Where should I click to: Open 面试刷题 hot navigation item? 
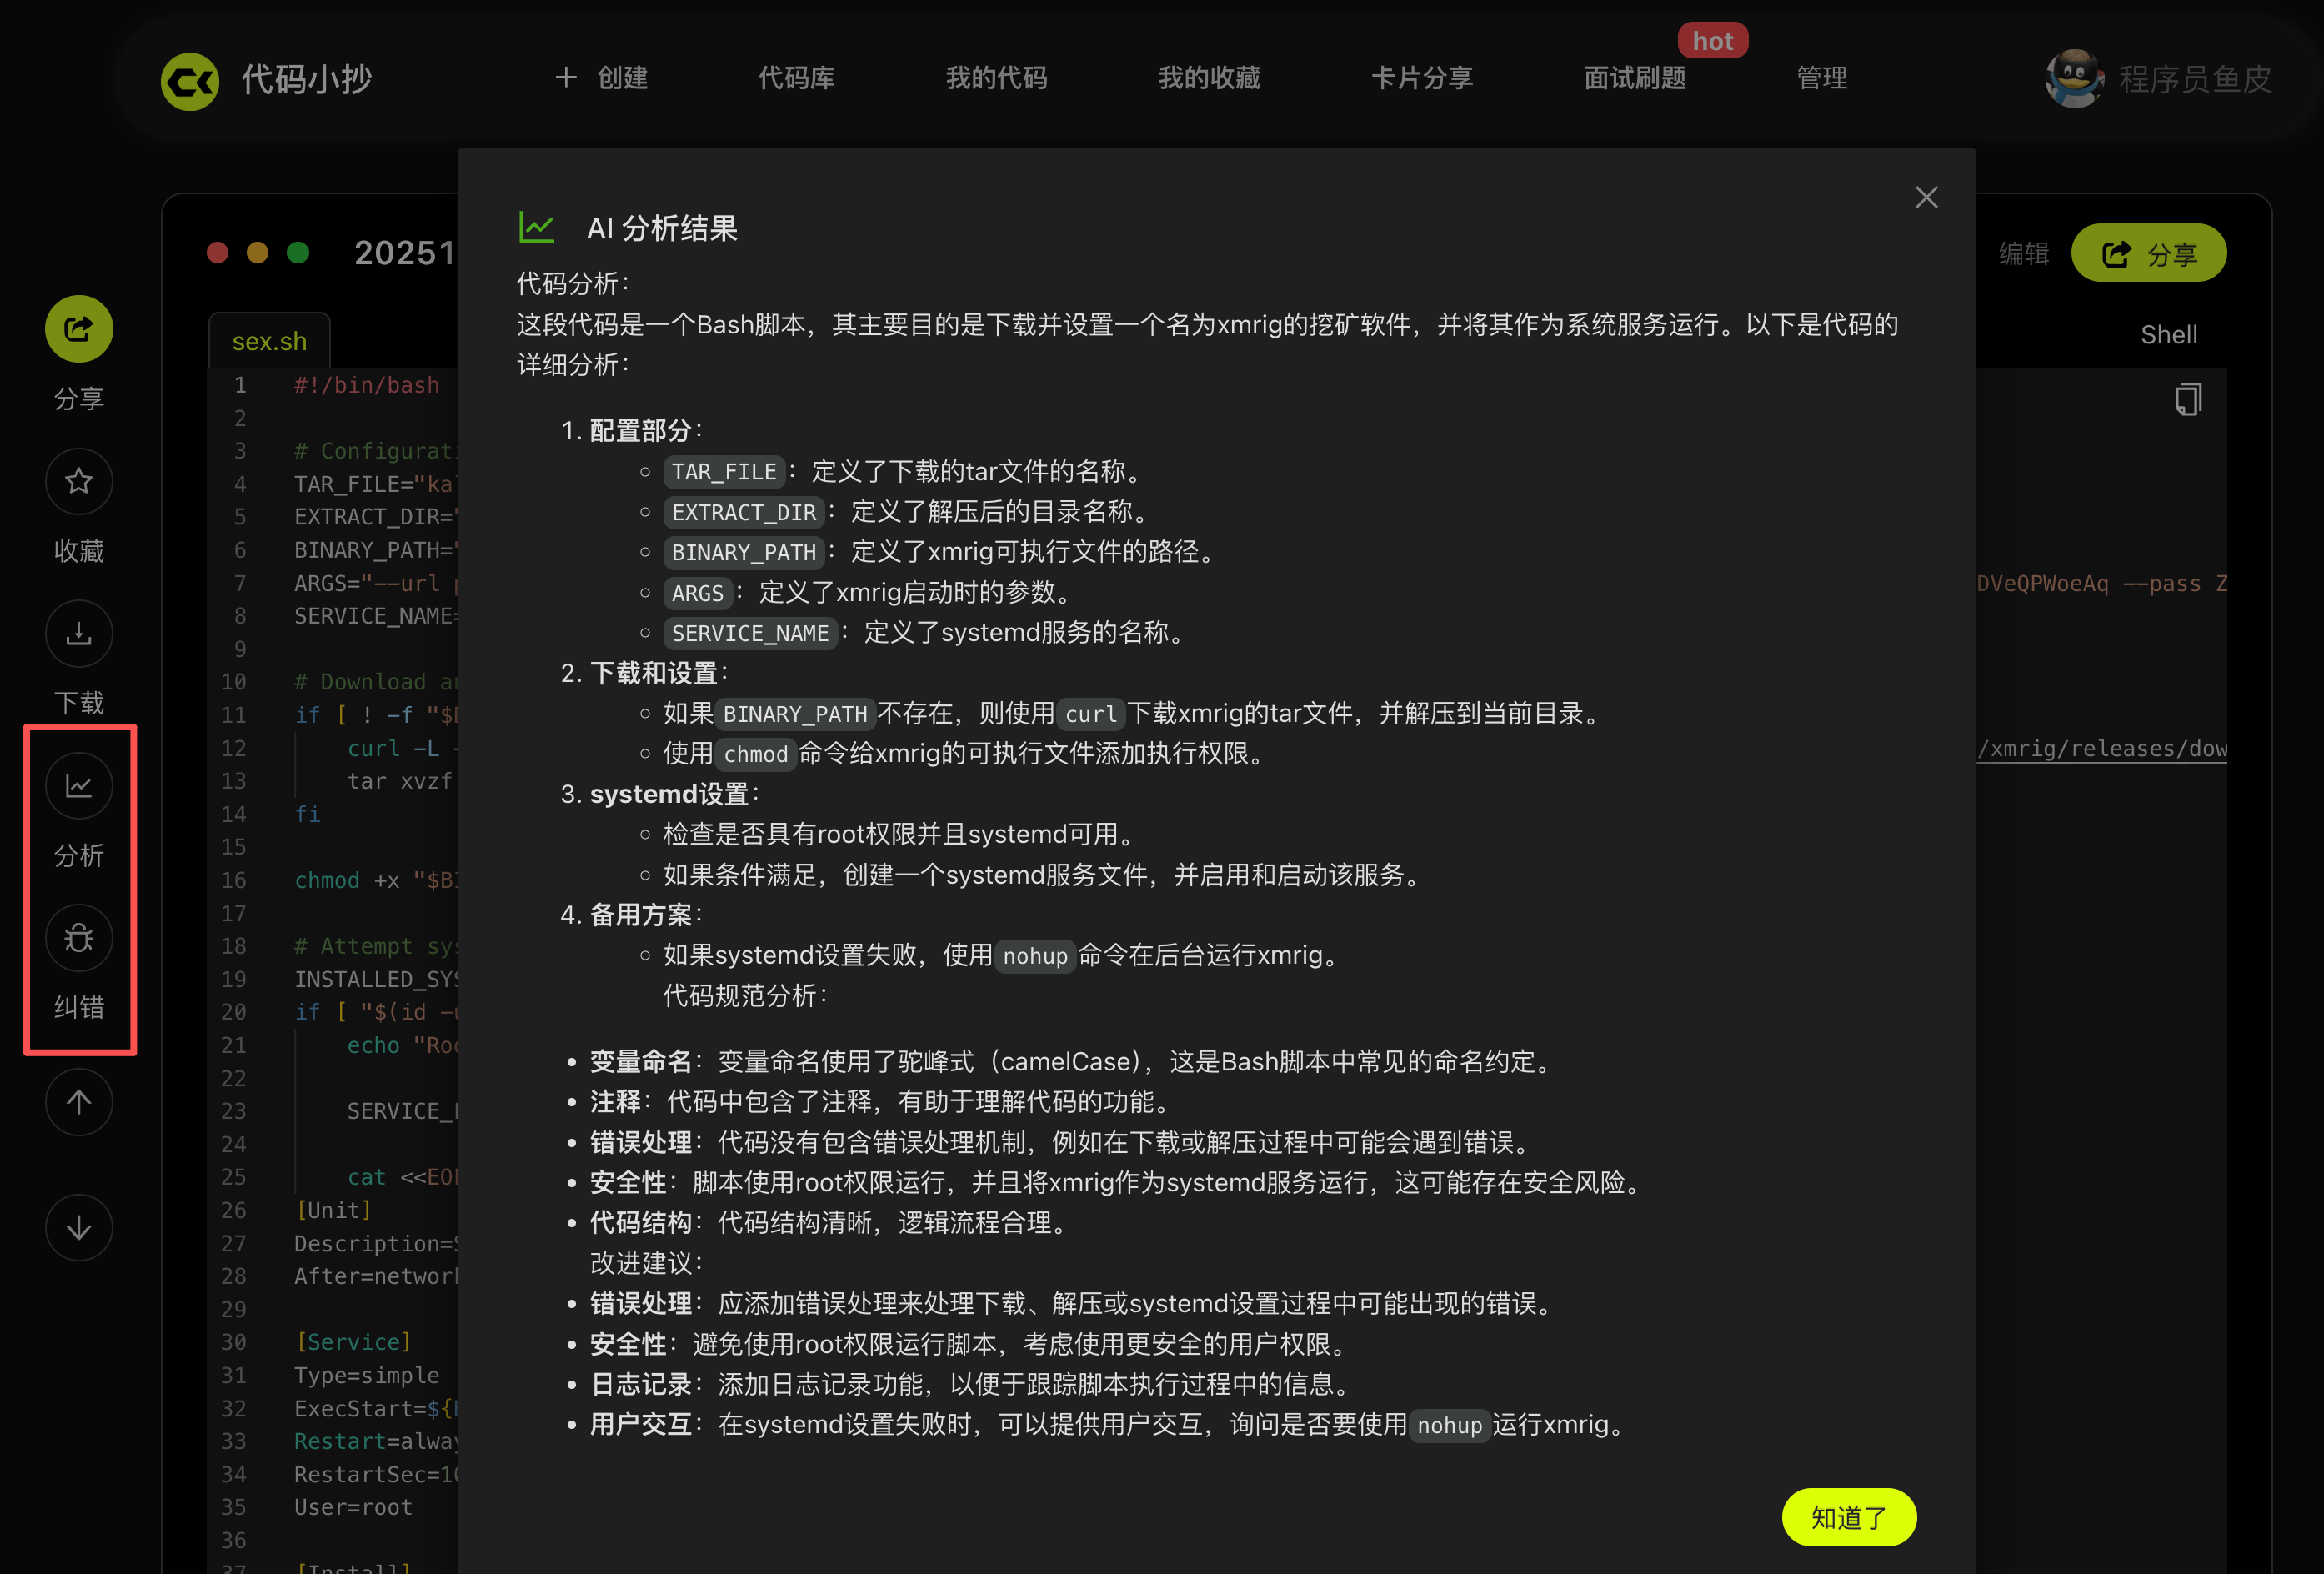[1634, 78]
